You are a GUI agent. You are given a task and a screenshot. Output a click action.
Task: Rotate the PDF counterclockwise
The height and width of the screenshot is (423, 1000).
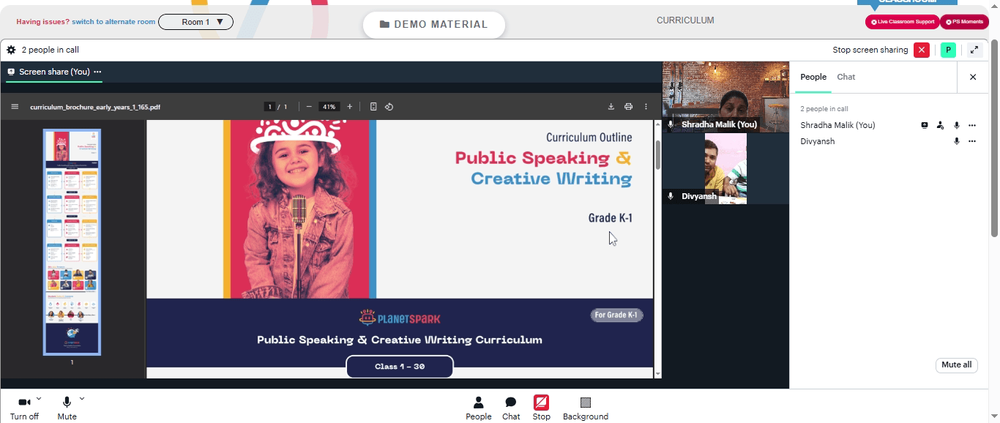389,107
